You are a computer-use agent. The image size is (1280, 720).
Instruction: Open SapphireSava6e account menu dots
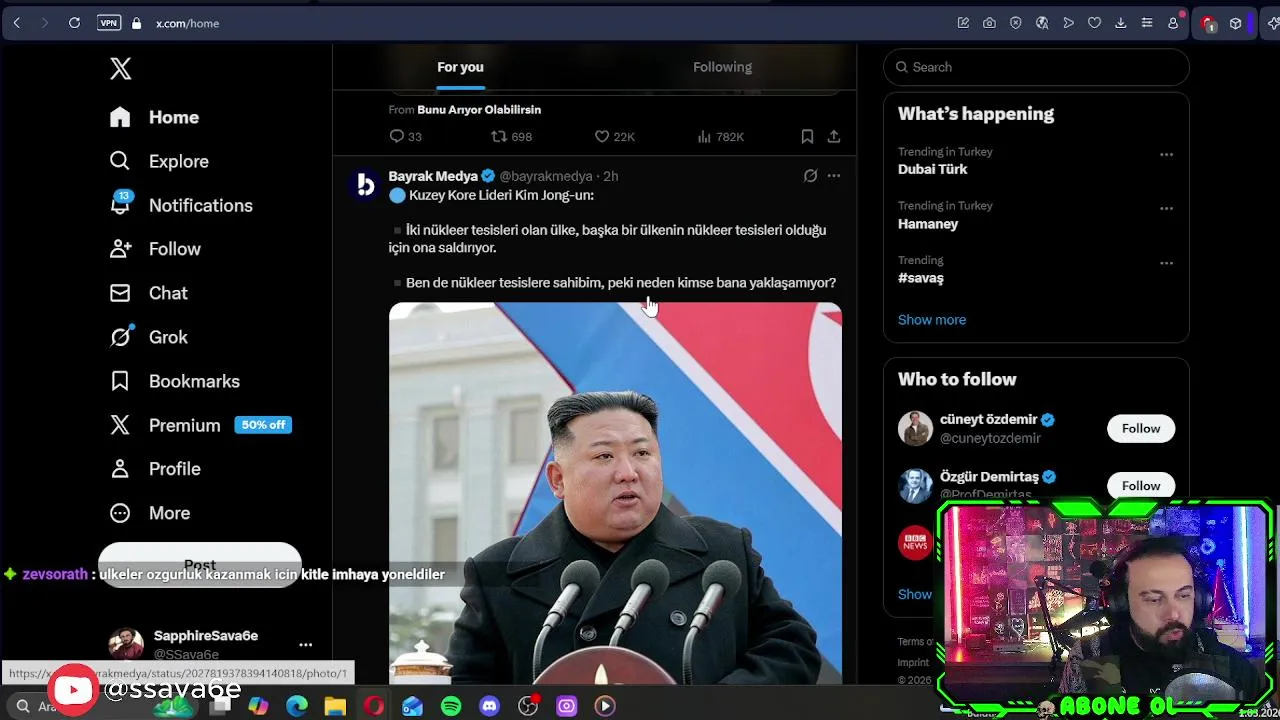click(x=306, y=645)
